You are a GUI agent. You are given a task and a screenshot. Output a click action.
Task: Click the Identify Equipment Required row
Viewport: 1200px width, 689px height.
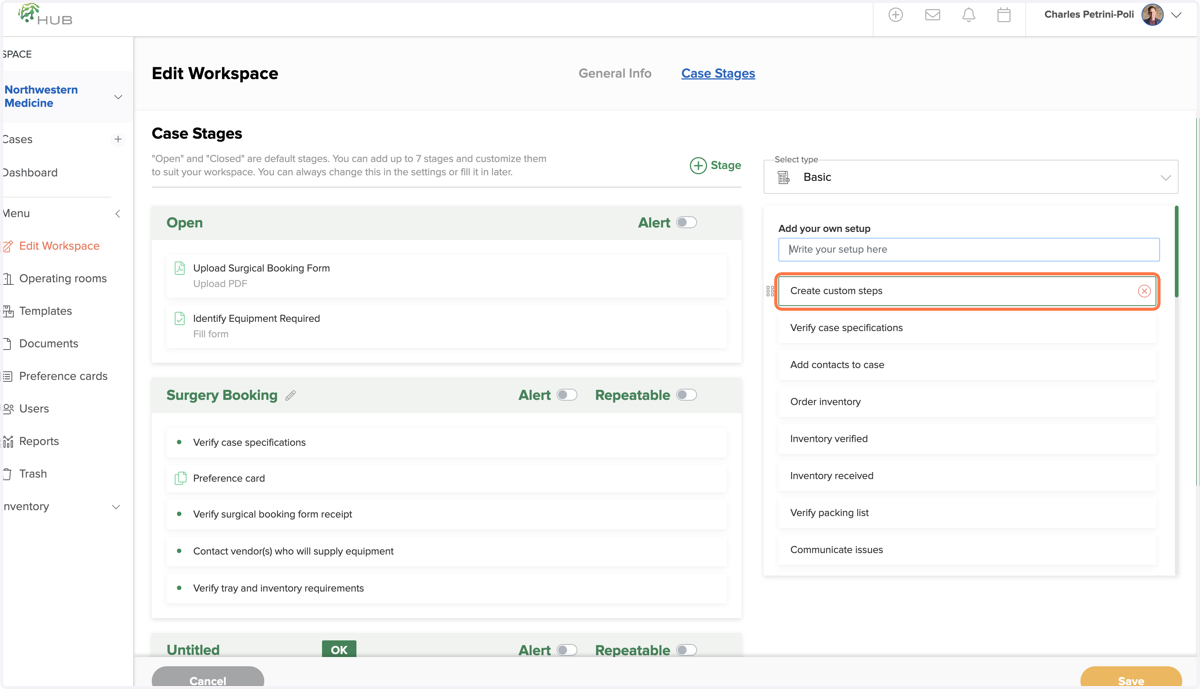coord(446,326)
